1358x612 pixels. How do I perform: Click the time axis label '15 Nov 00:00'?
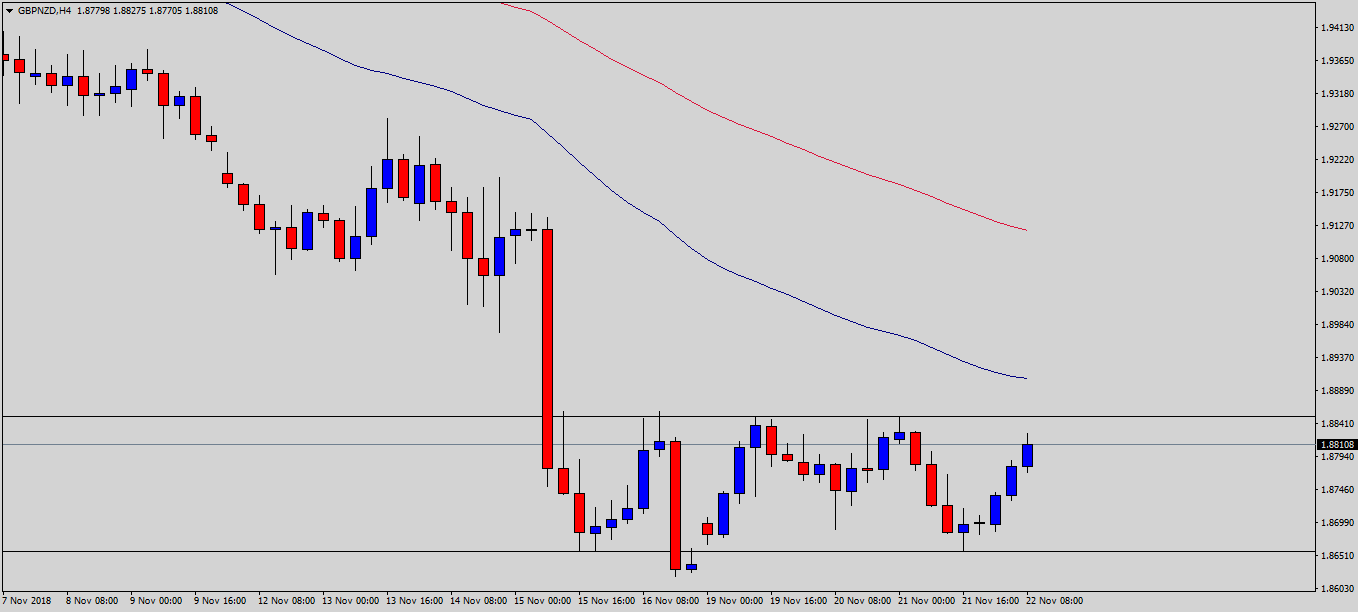click(542, 602)
